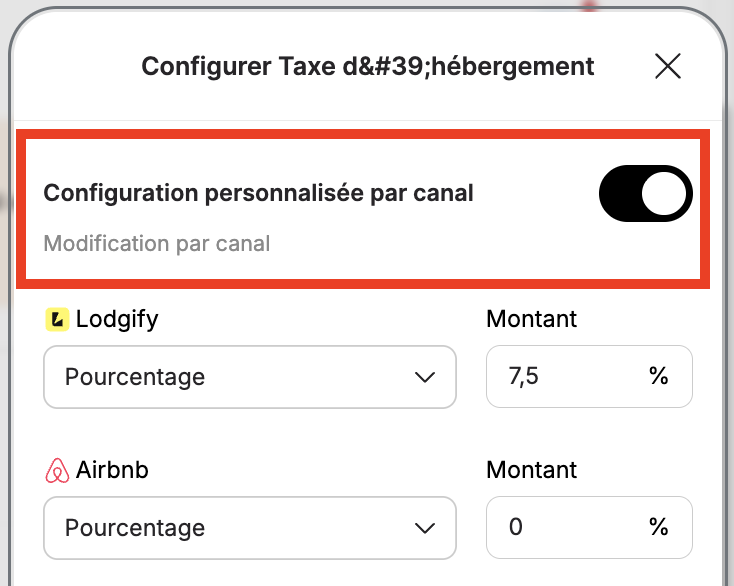The width and height of the screenshot is (734, 586).
Task: Click the Airbnb amount field showing 0
Action: 589,527
